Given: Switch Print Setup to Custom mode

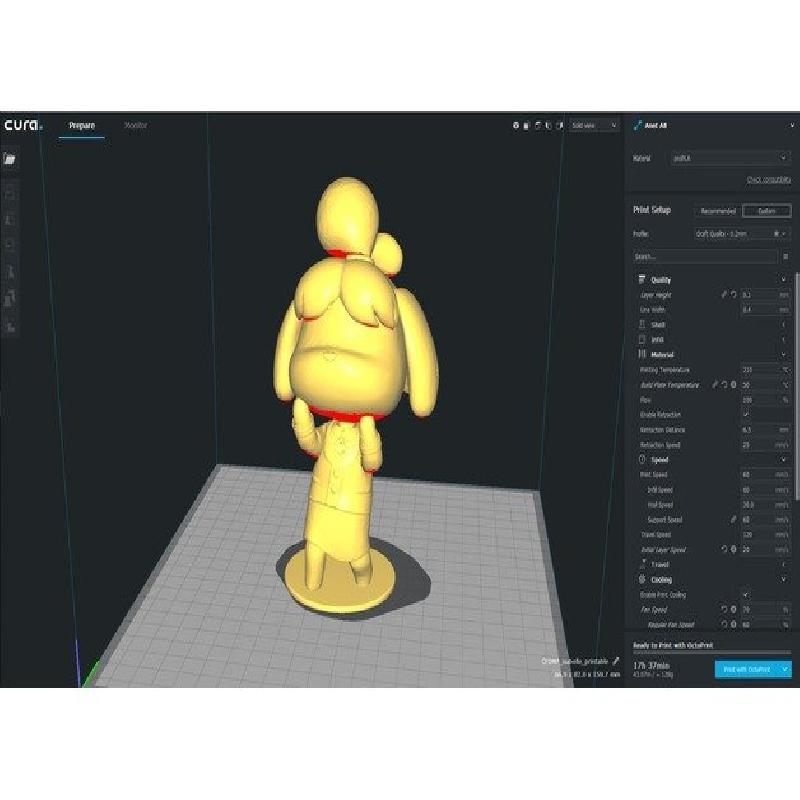Looking at the screenshot, I should [767, 211].
